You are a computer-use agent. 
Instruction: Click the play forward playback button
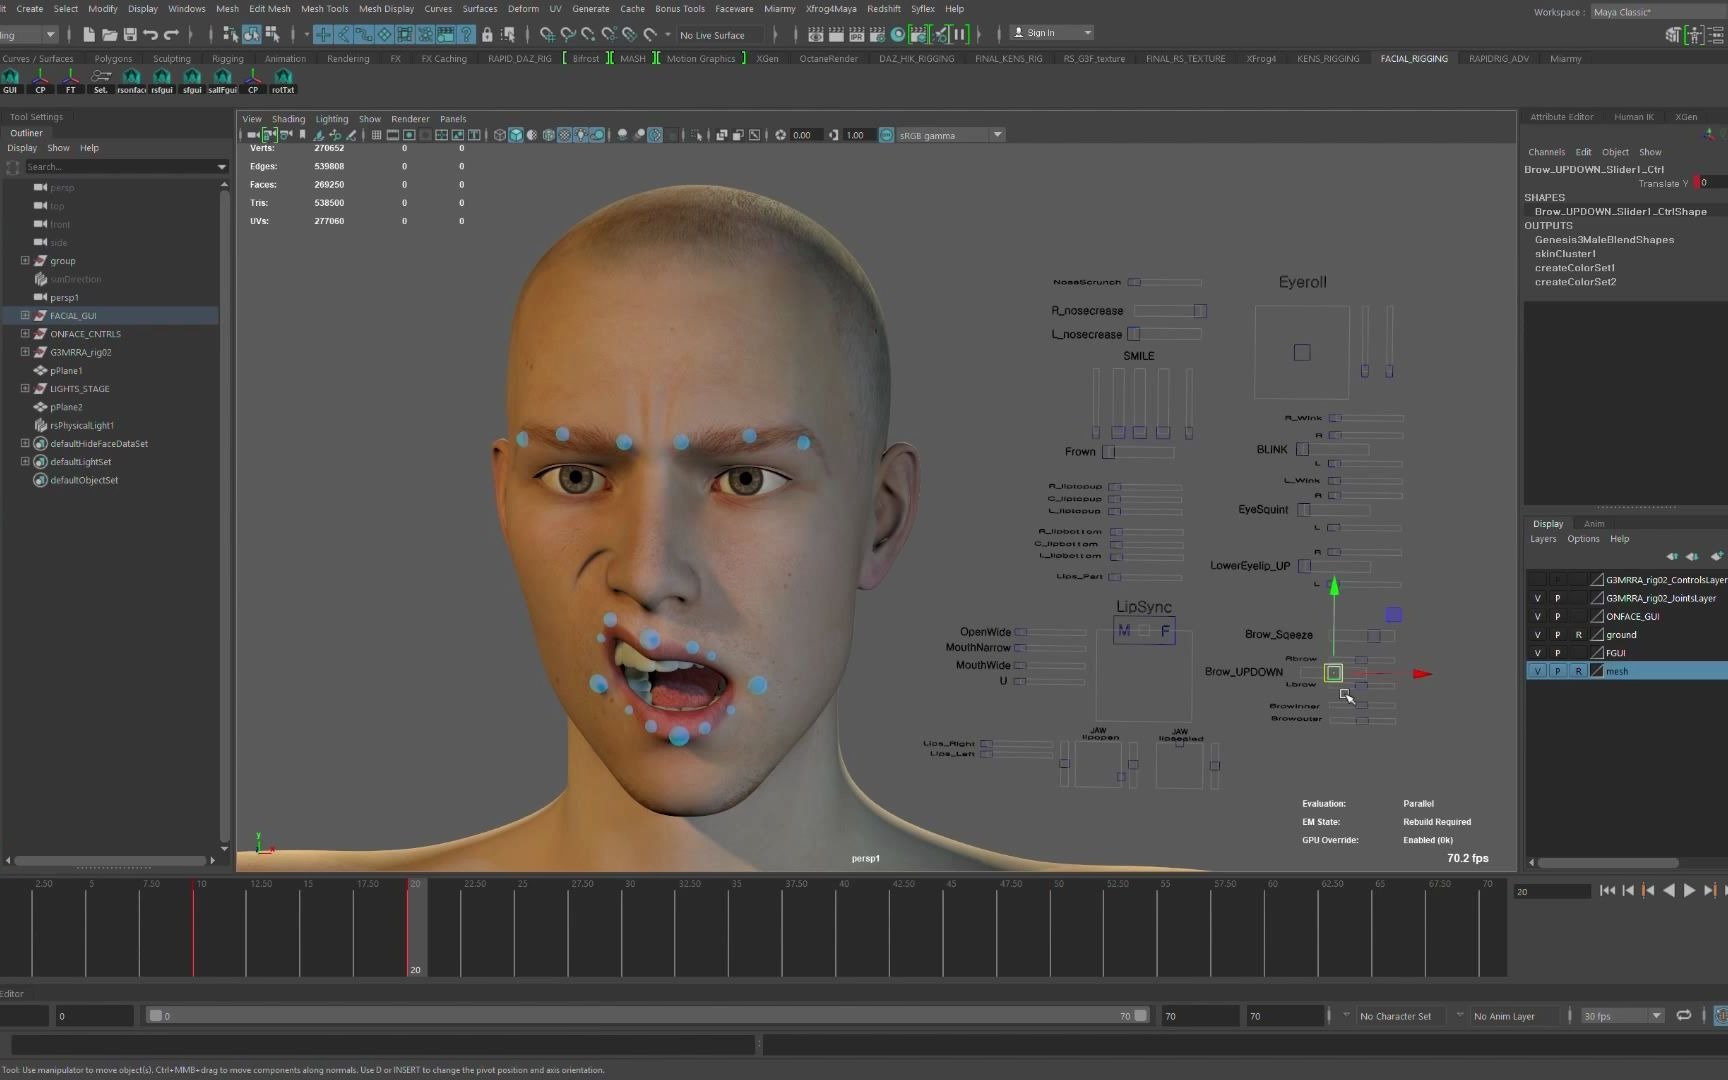[x=1689, y=890]
